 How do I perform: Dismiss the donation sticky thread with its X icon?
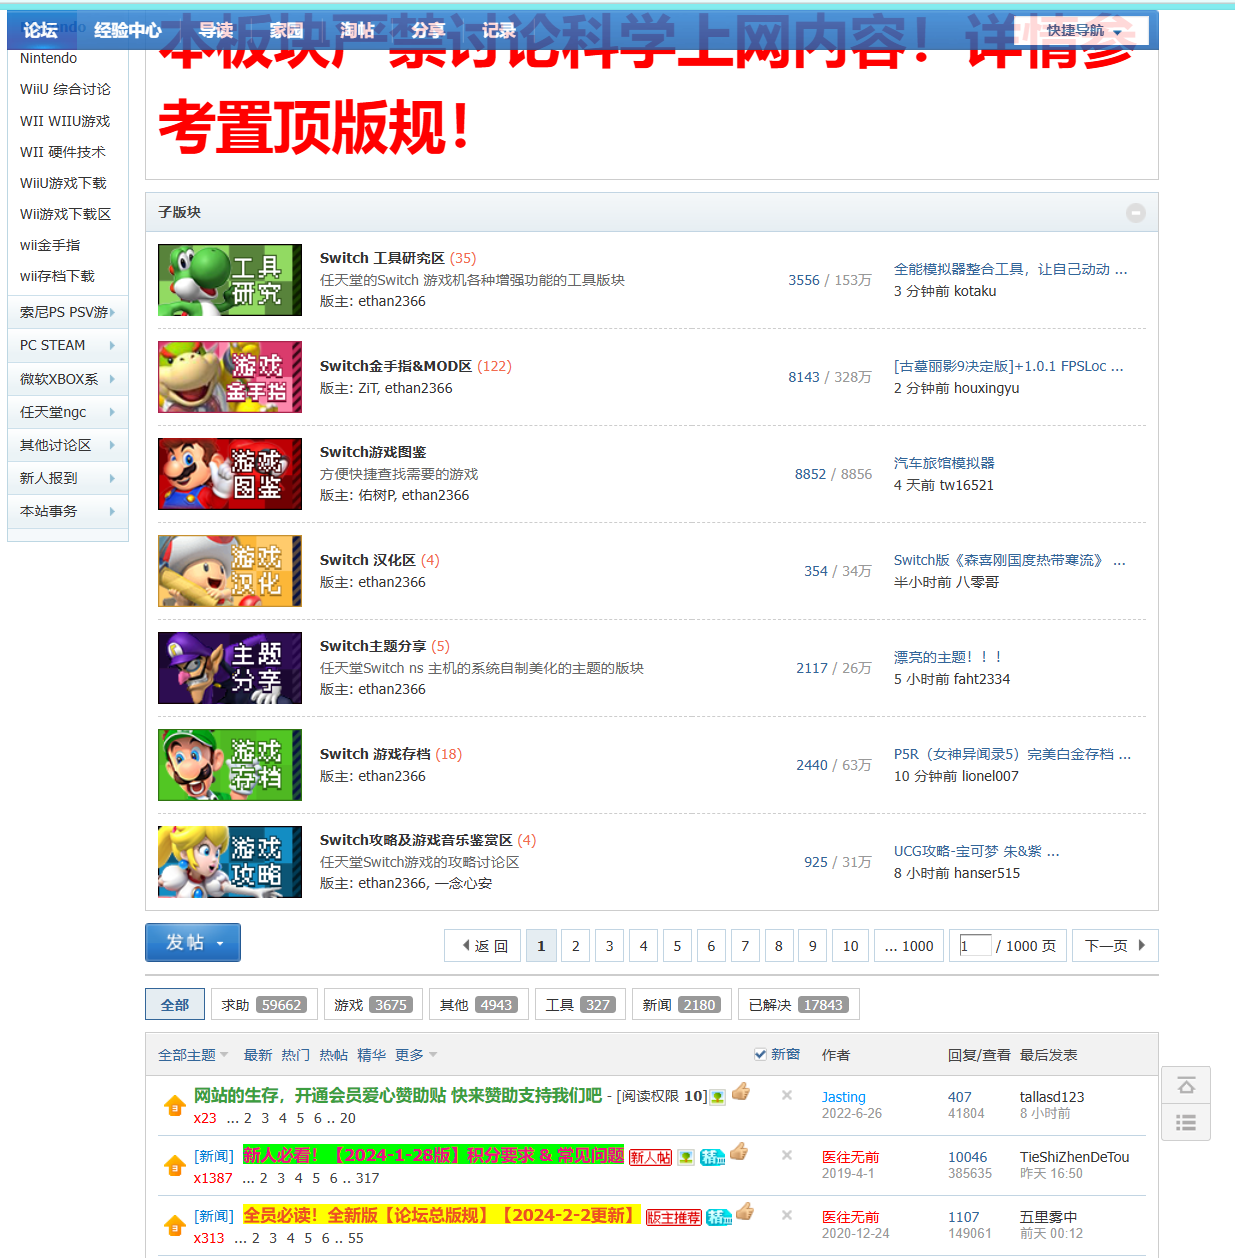787,1096
